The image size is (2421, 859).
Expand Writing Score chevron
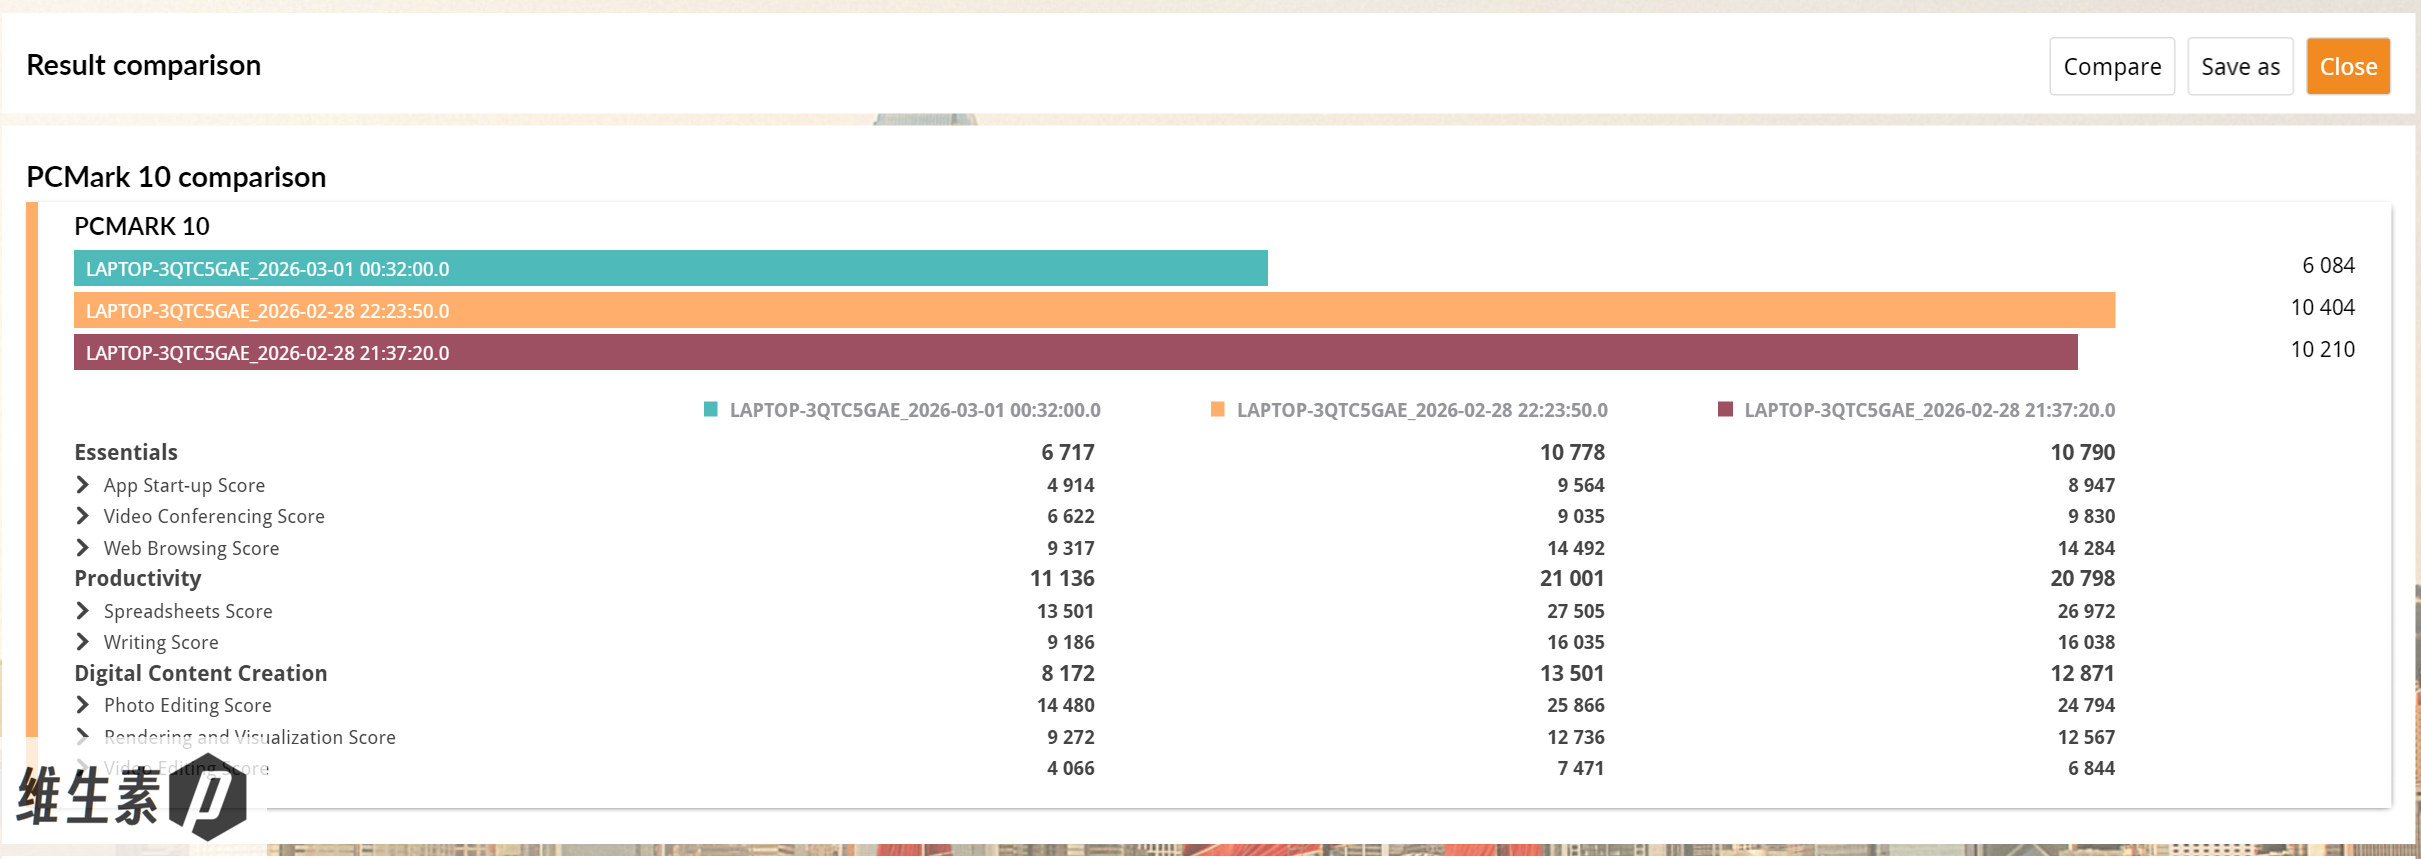coord(83,642)
